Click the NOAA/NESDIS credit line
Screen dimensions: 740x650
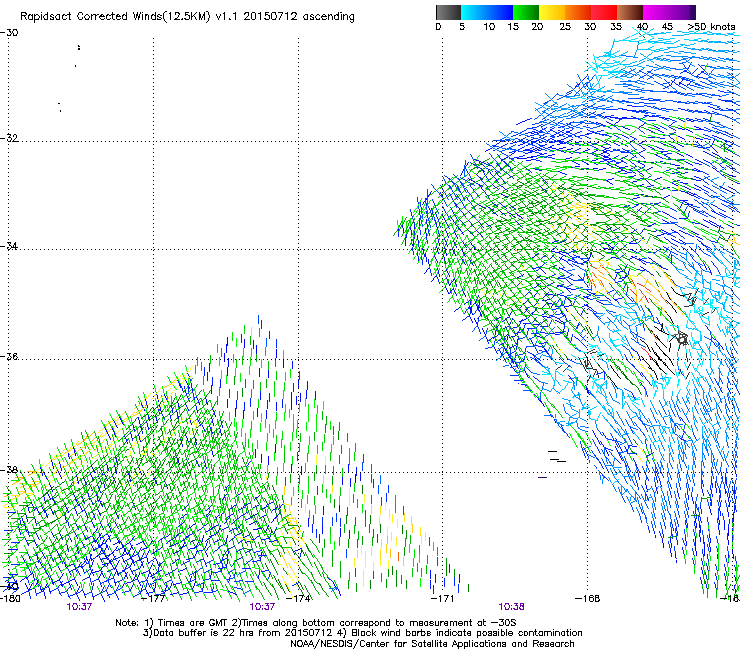coord(432,644)
